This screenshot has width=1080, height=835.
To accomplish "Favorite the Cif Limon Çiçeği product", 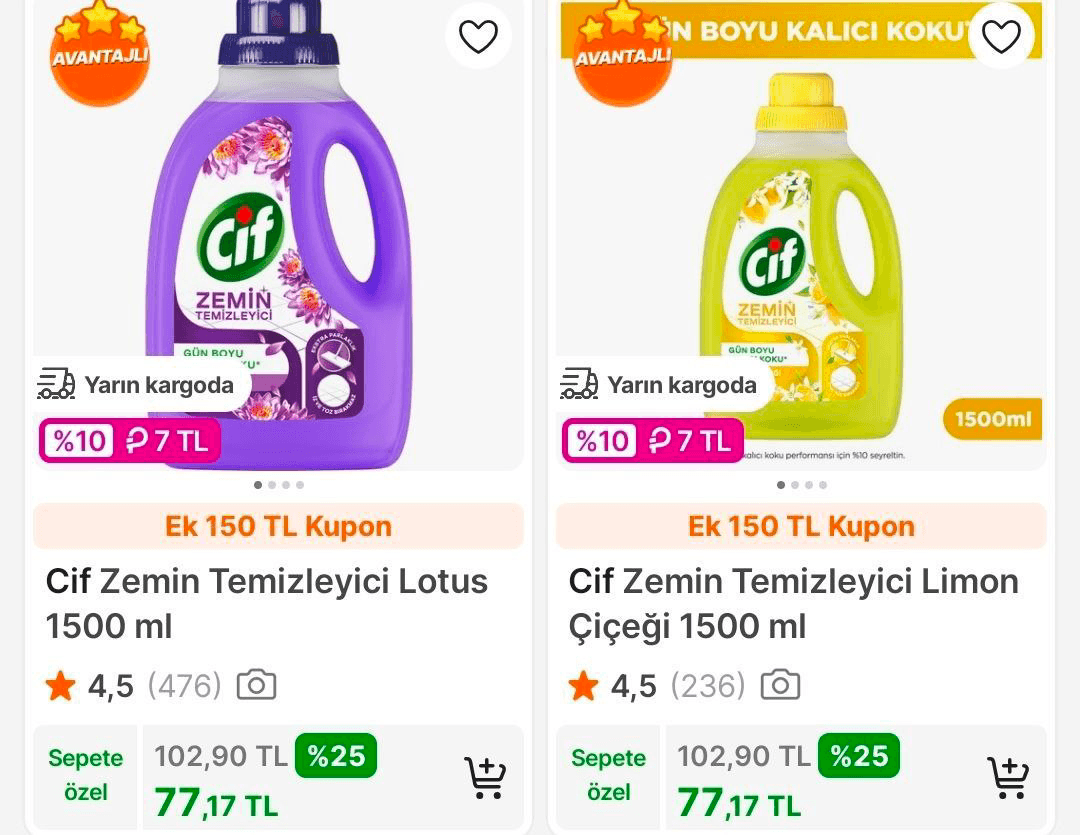I will (1000, 35).
